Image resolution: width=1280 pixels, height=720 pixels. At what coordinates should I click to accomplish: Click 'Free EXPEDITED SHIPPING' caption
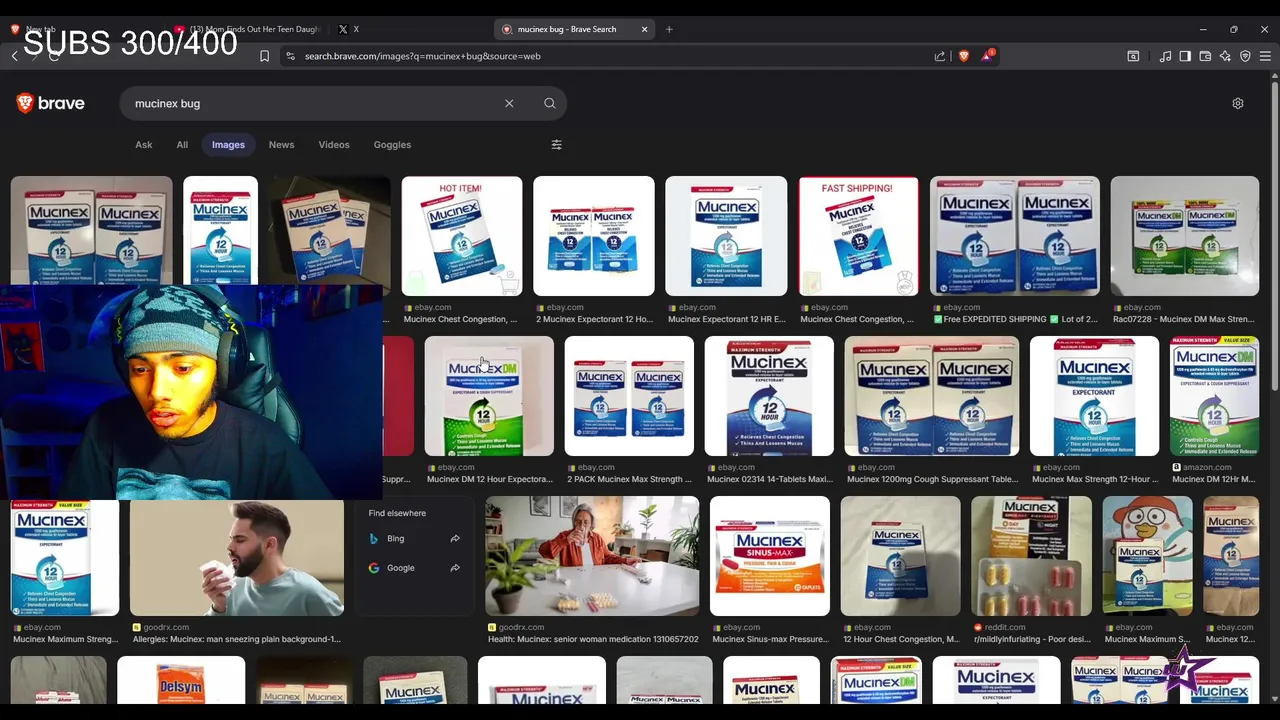coord(1014,319)
